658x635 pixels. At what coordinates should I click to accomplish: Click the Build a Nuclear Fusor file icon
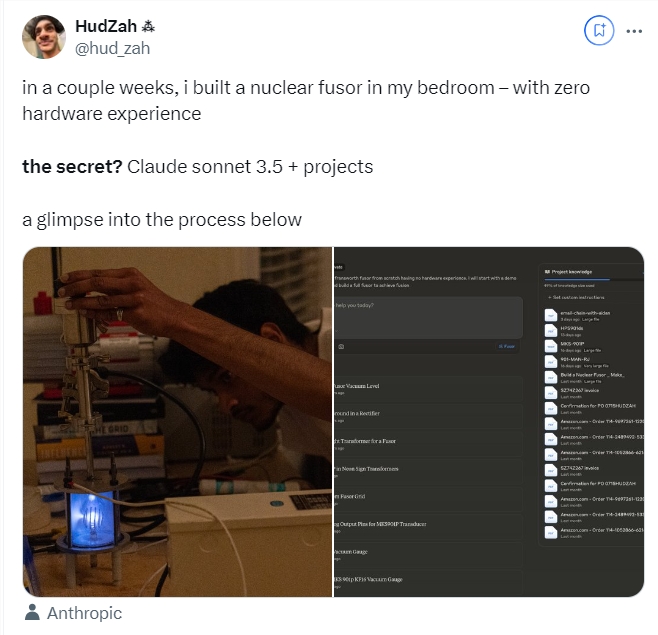[550, 378]
